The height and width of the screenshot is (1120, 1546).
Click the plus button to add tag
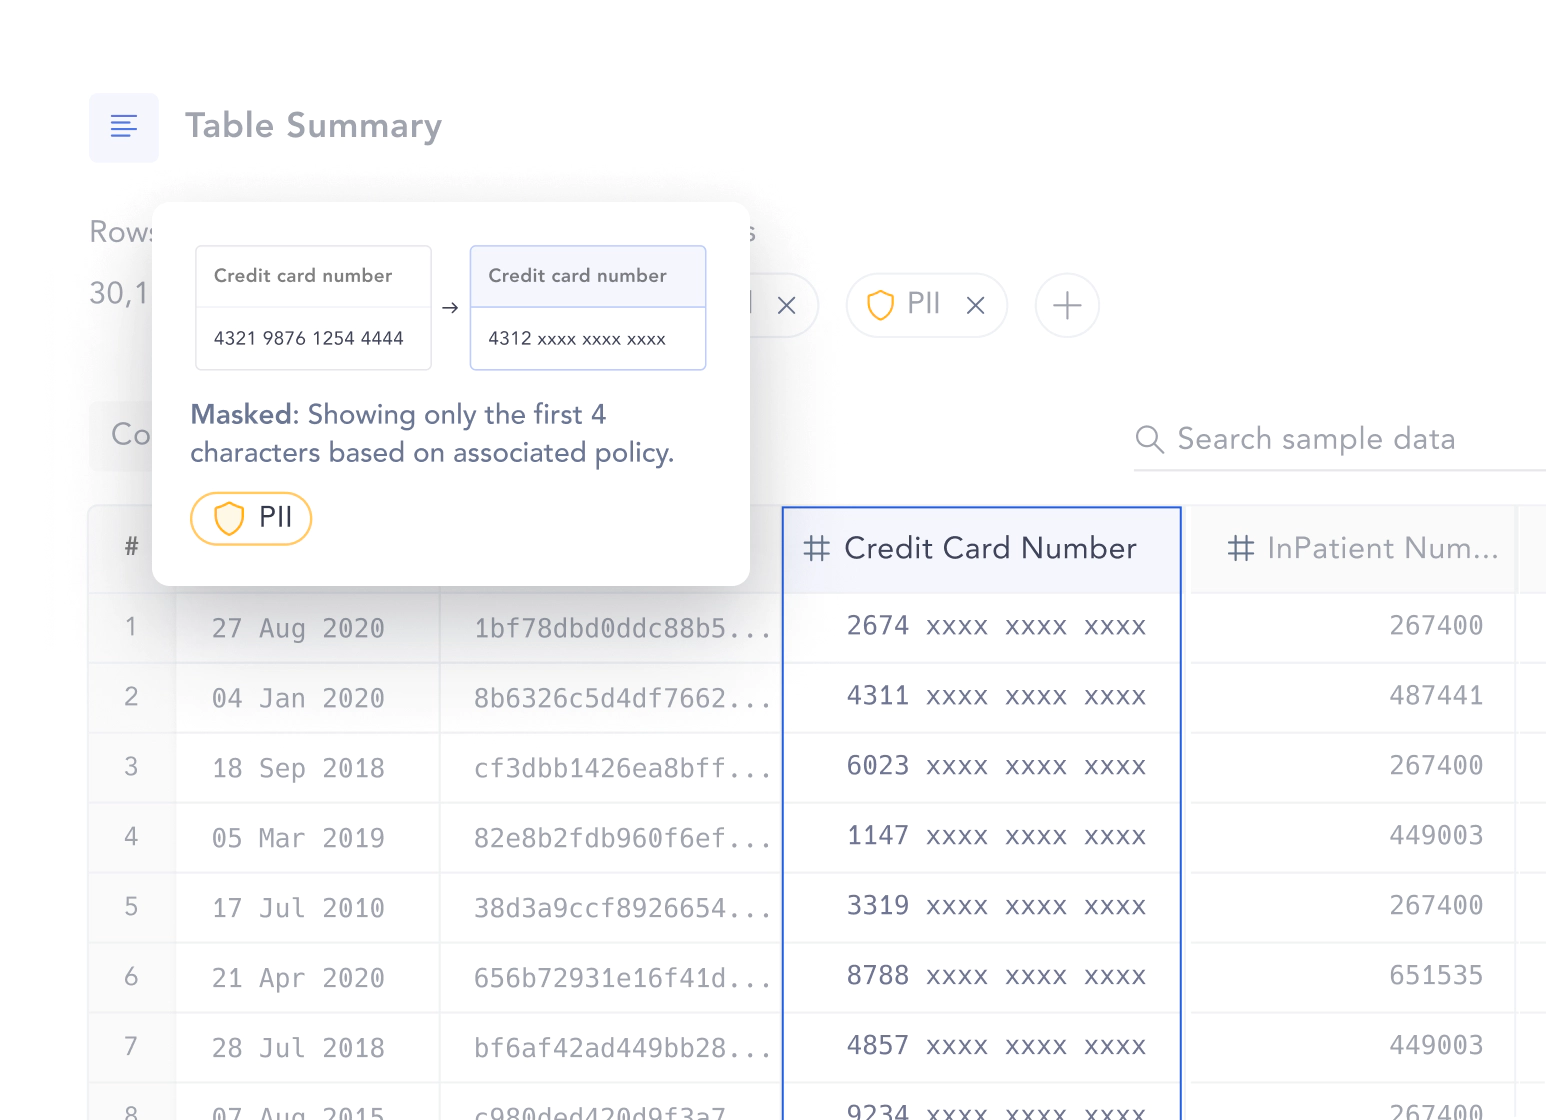(x=1067, y=306)
